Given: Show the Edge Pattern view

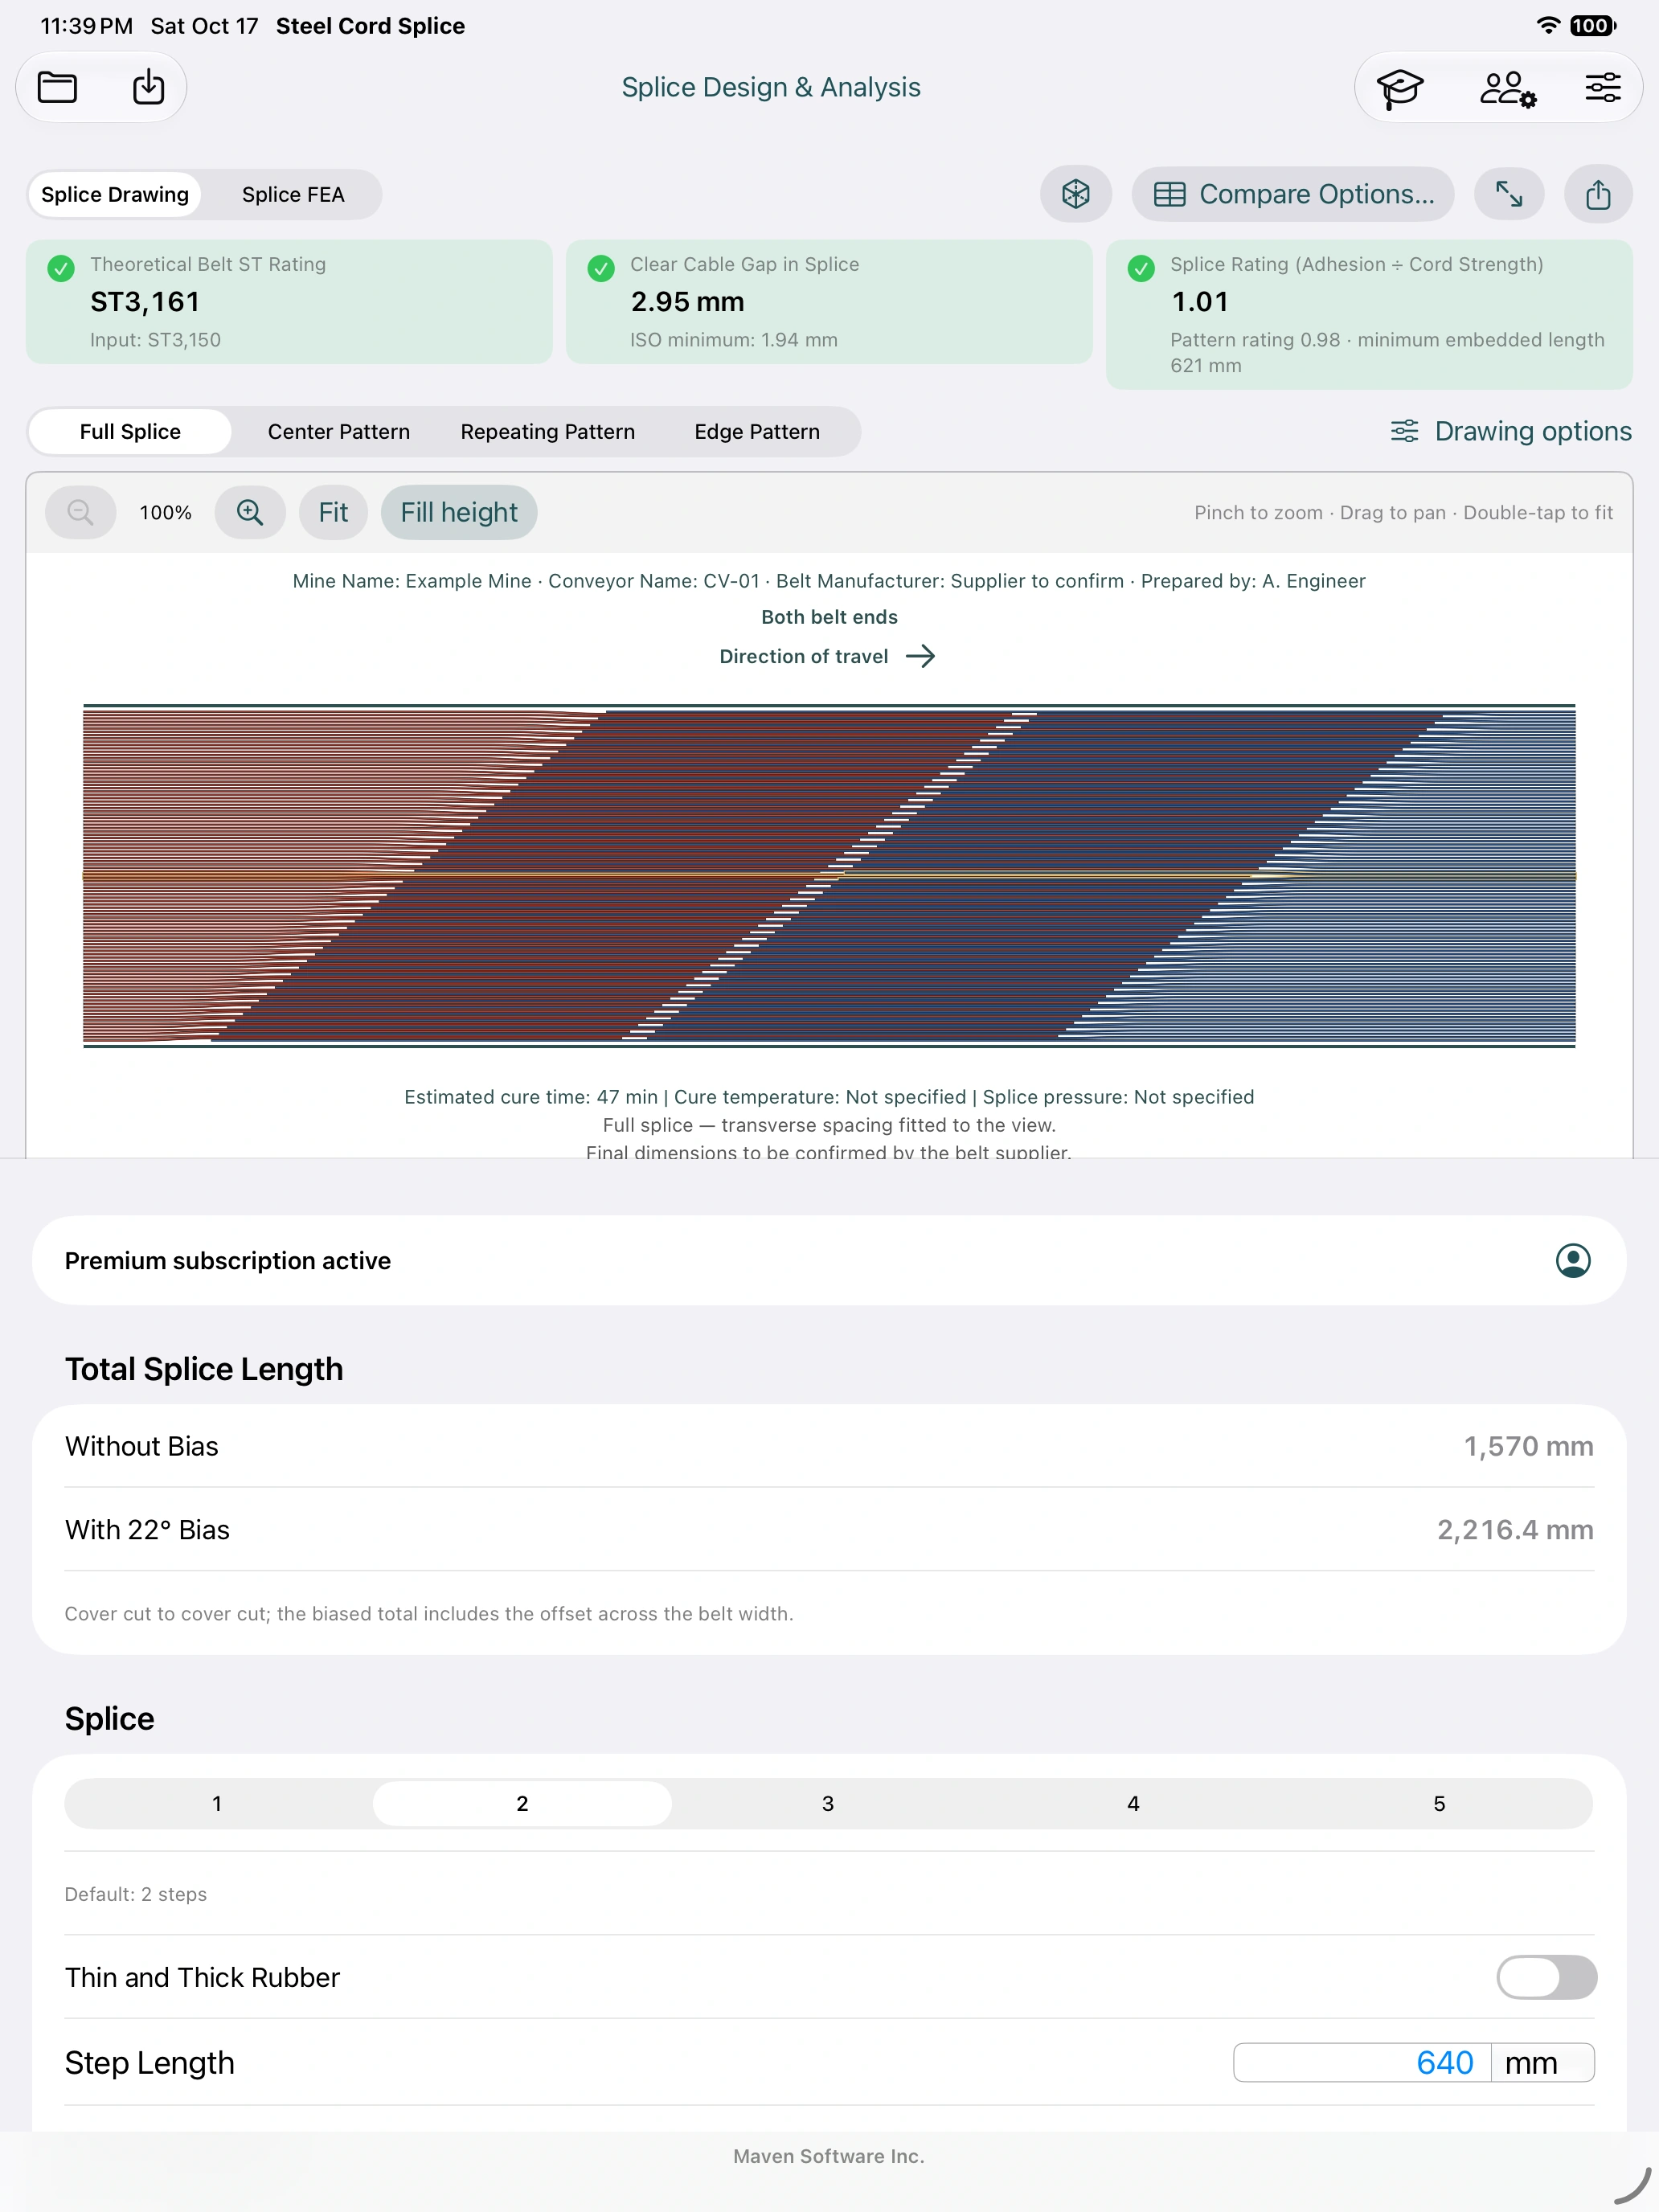Looking at the screenshot, I should (757, 431).
